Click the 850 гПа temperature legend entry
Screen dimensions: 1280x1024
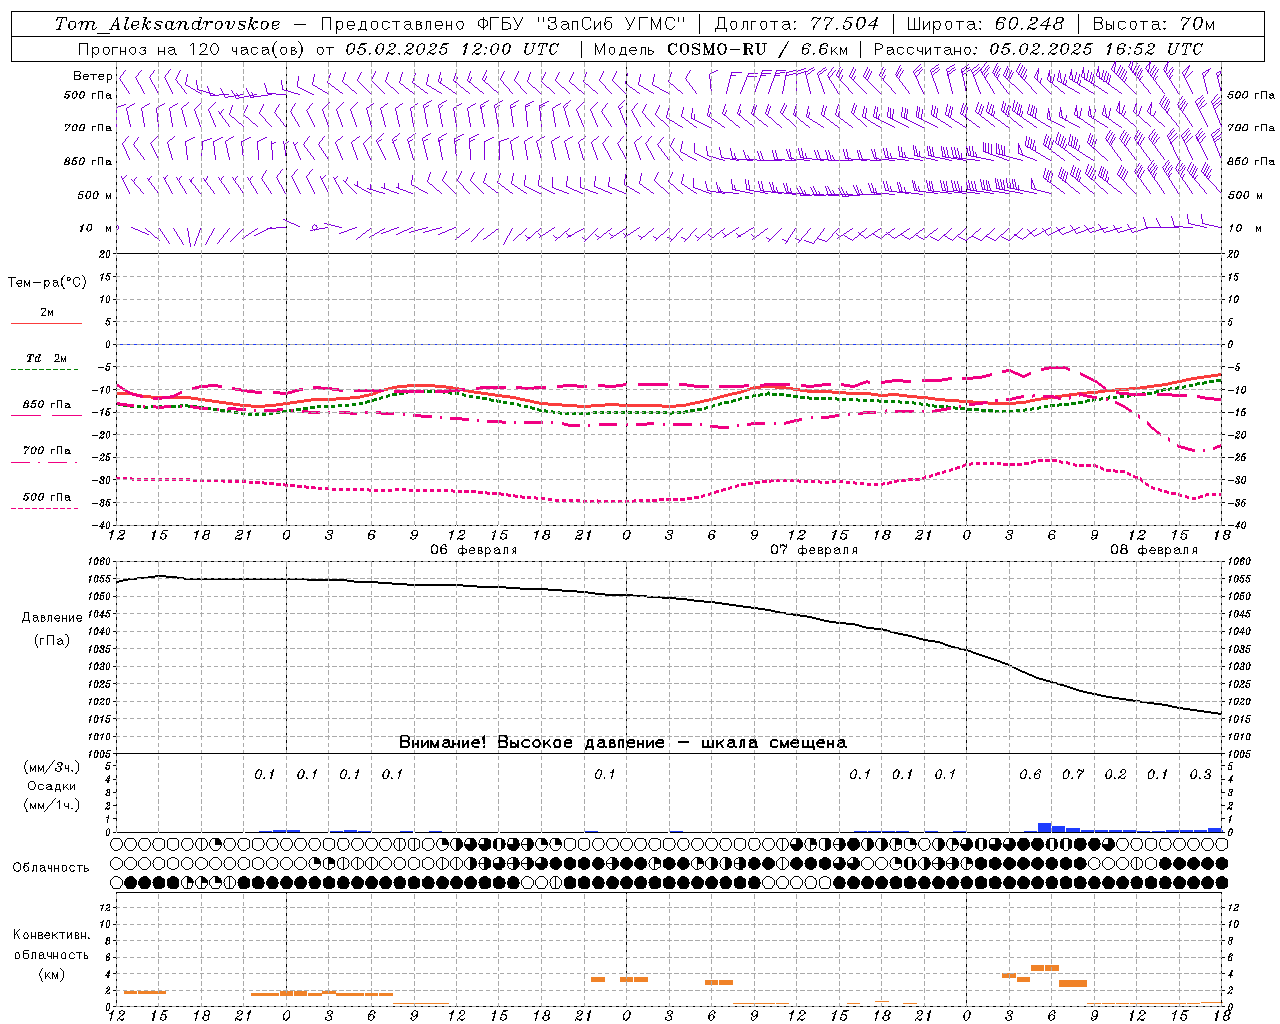pos(47,405)
